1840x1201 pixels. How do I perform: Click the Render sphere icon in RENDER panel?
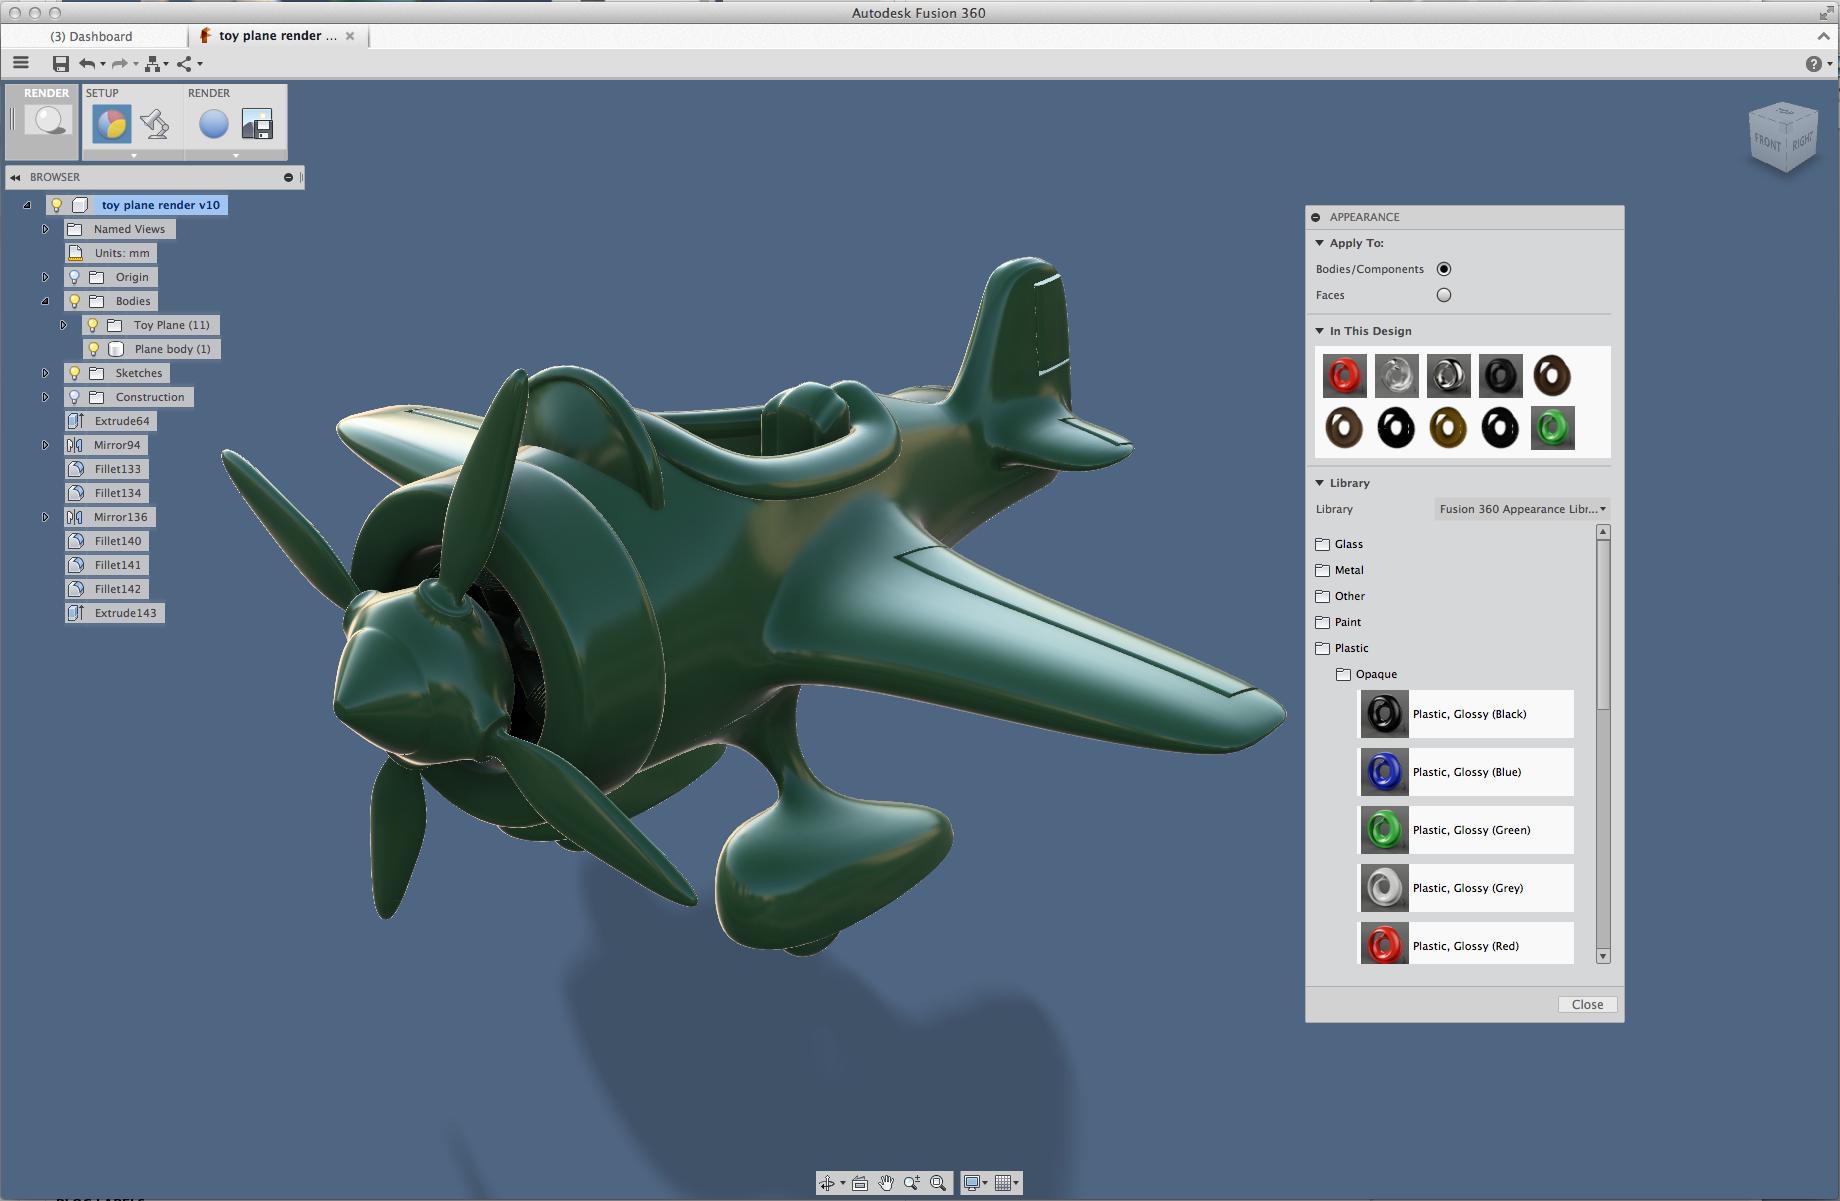tap(212, 123)
